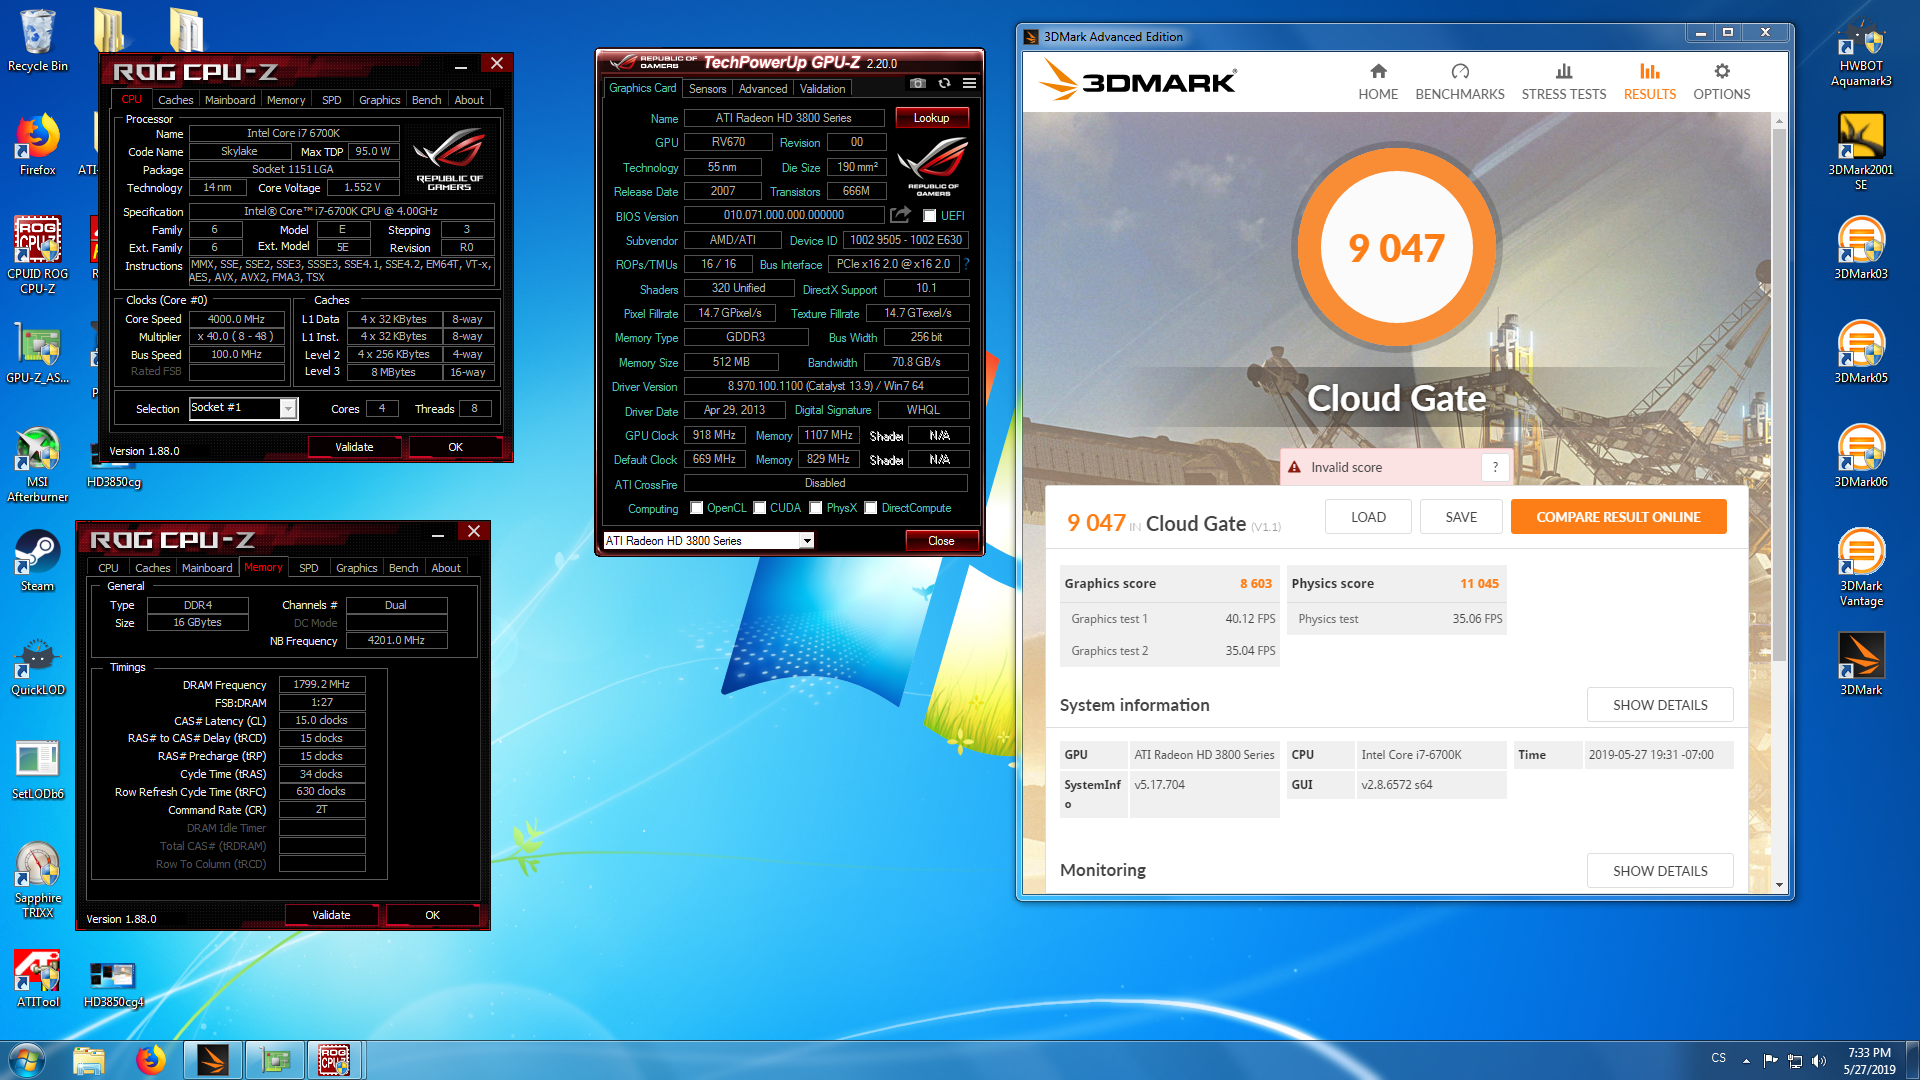Take a GPU-Z screenshot with the camera icon
1920x1080 pixels.
[x=918, y=83]
